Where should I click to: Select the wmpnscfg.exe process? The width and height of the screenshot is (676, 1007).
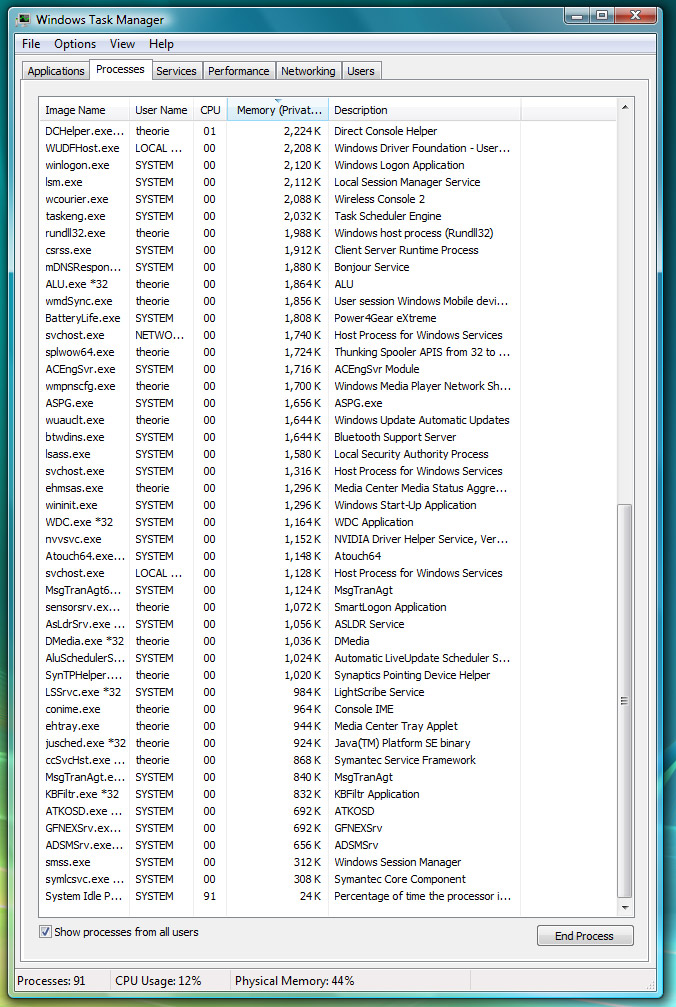[280, 387]
